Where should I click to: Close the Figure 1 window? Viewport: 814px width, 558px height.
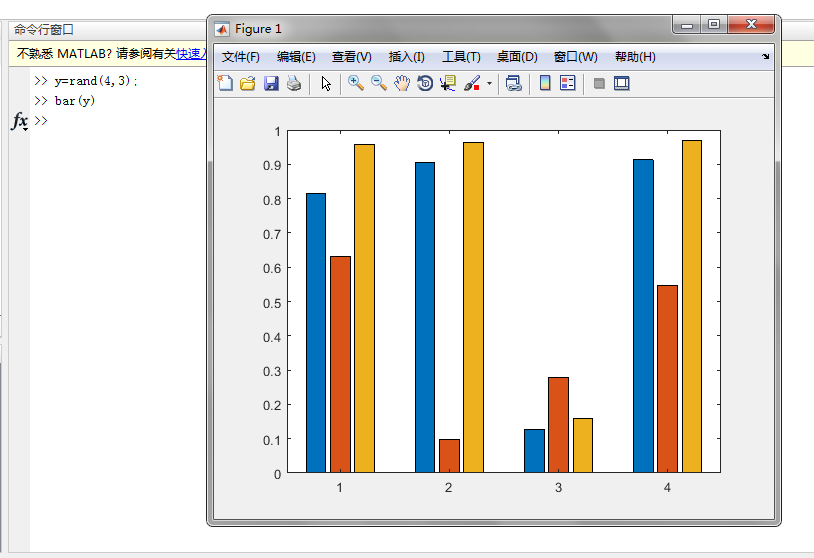(751, 24)
